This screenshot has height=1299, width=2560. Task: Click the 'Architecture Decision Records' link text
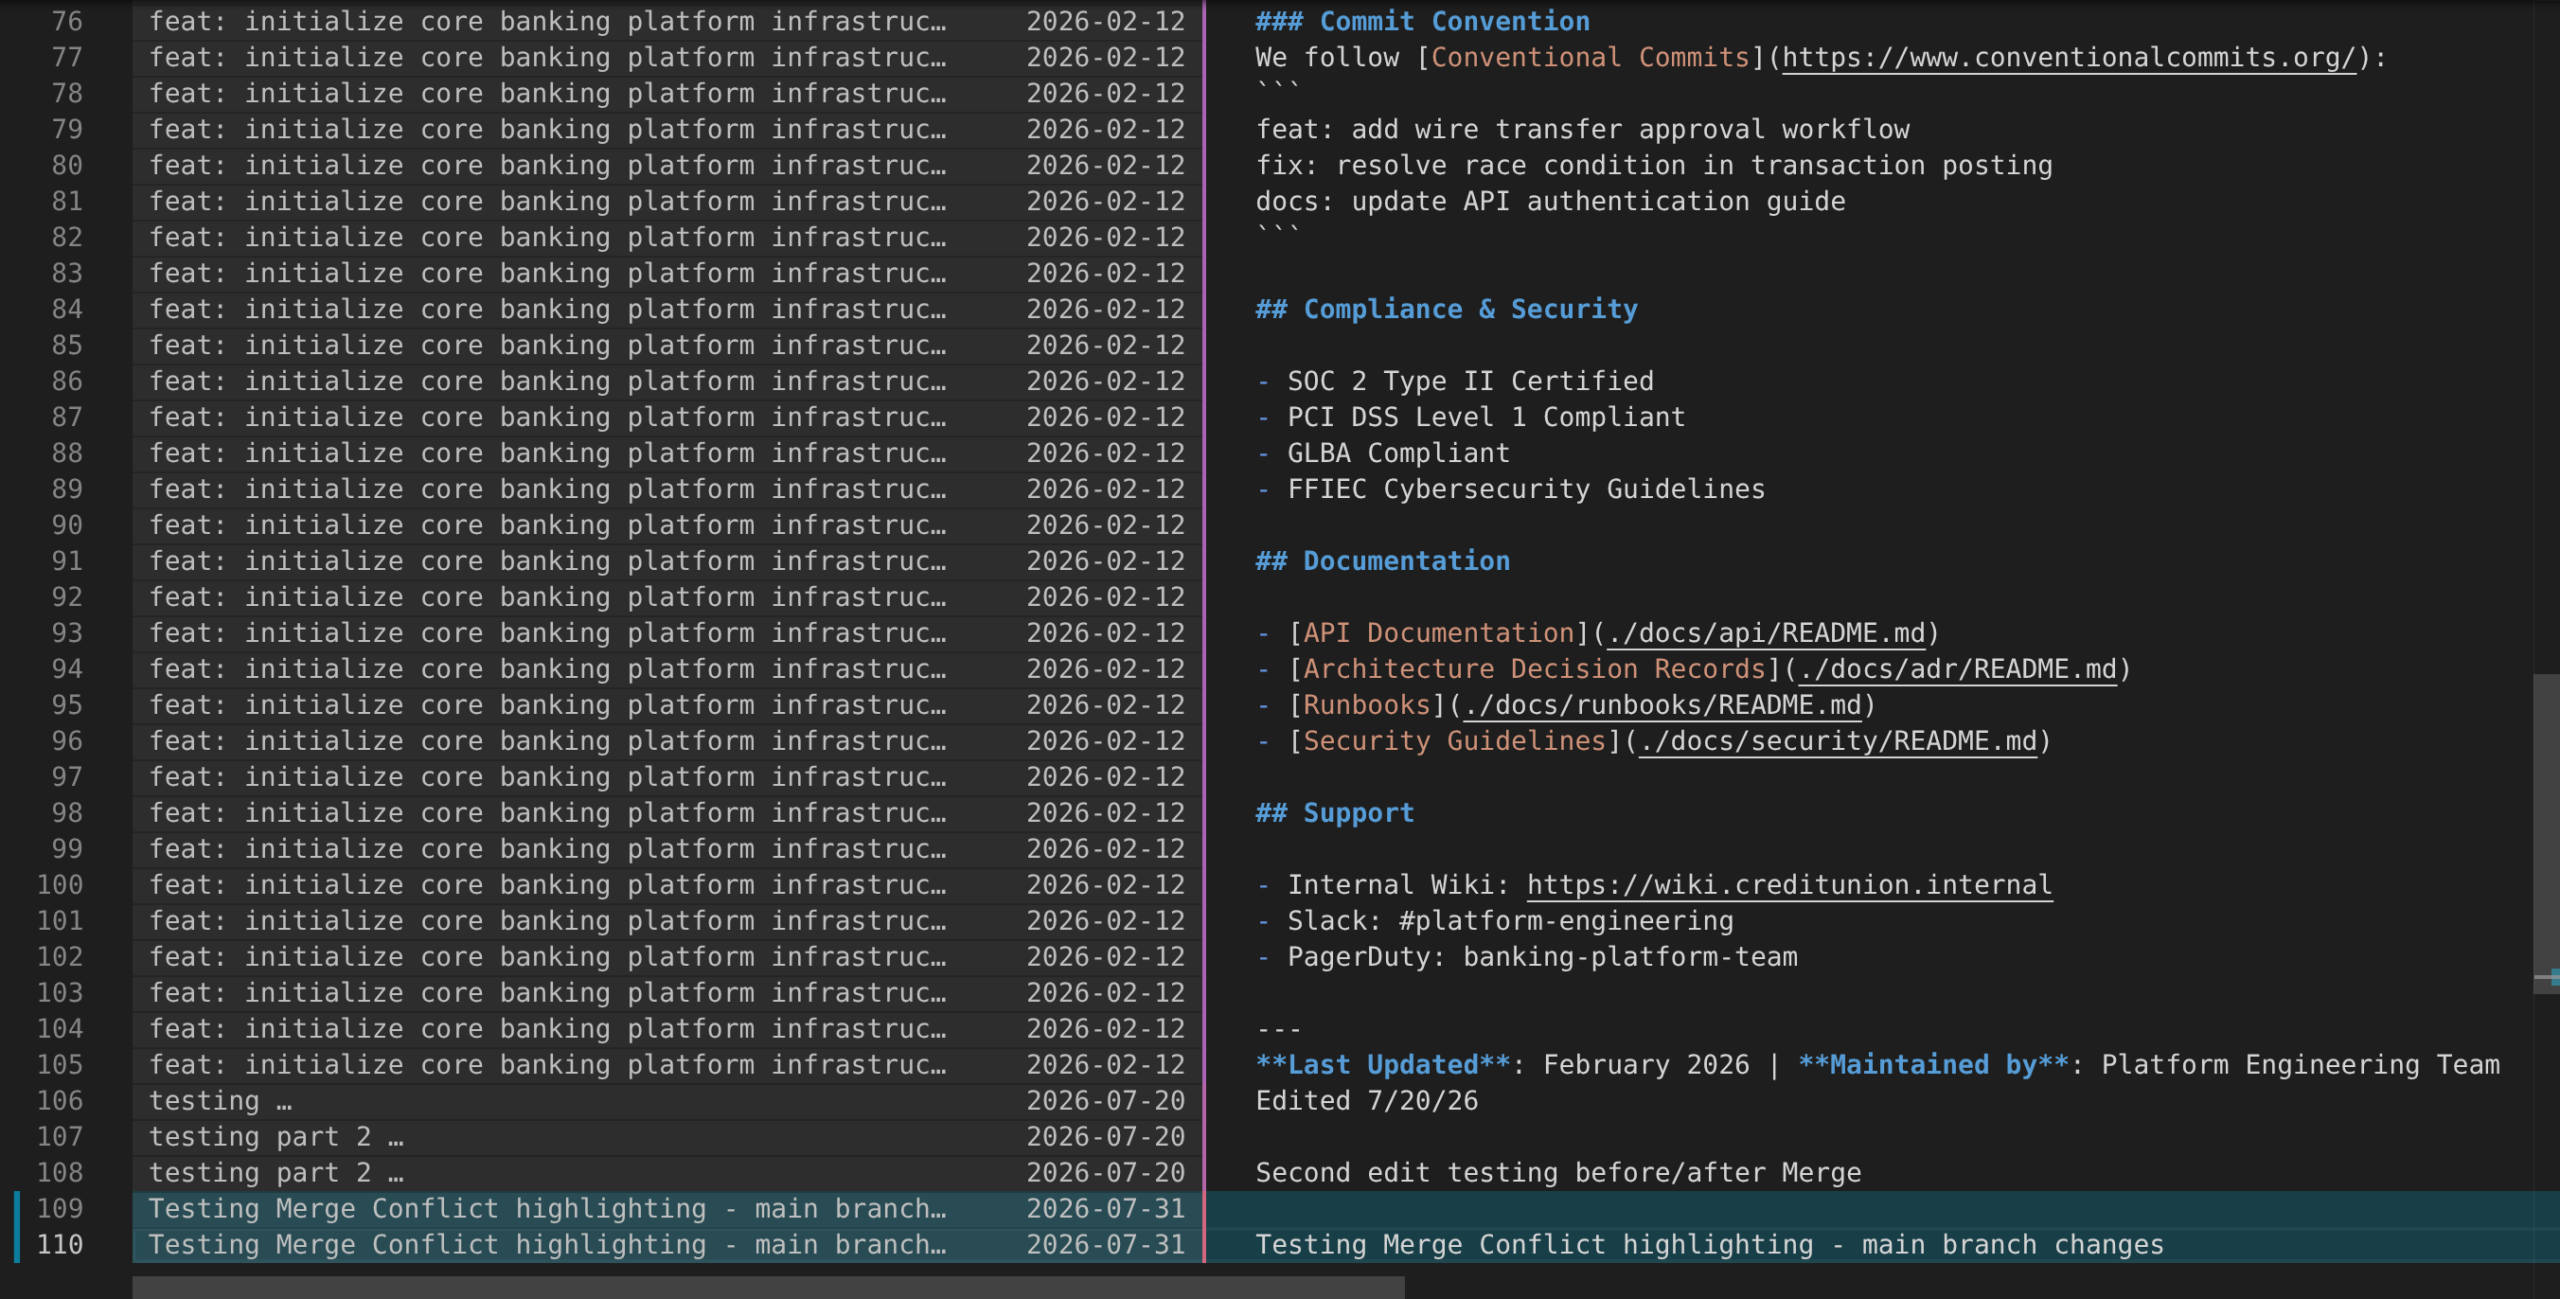[1534, 670]
